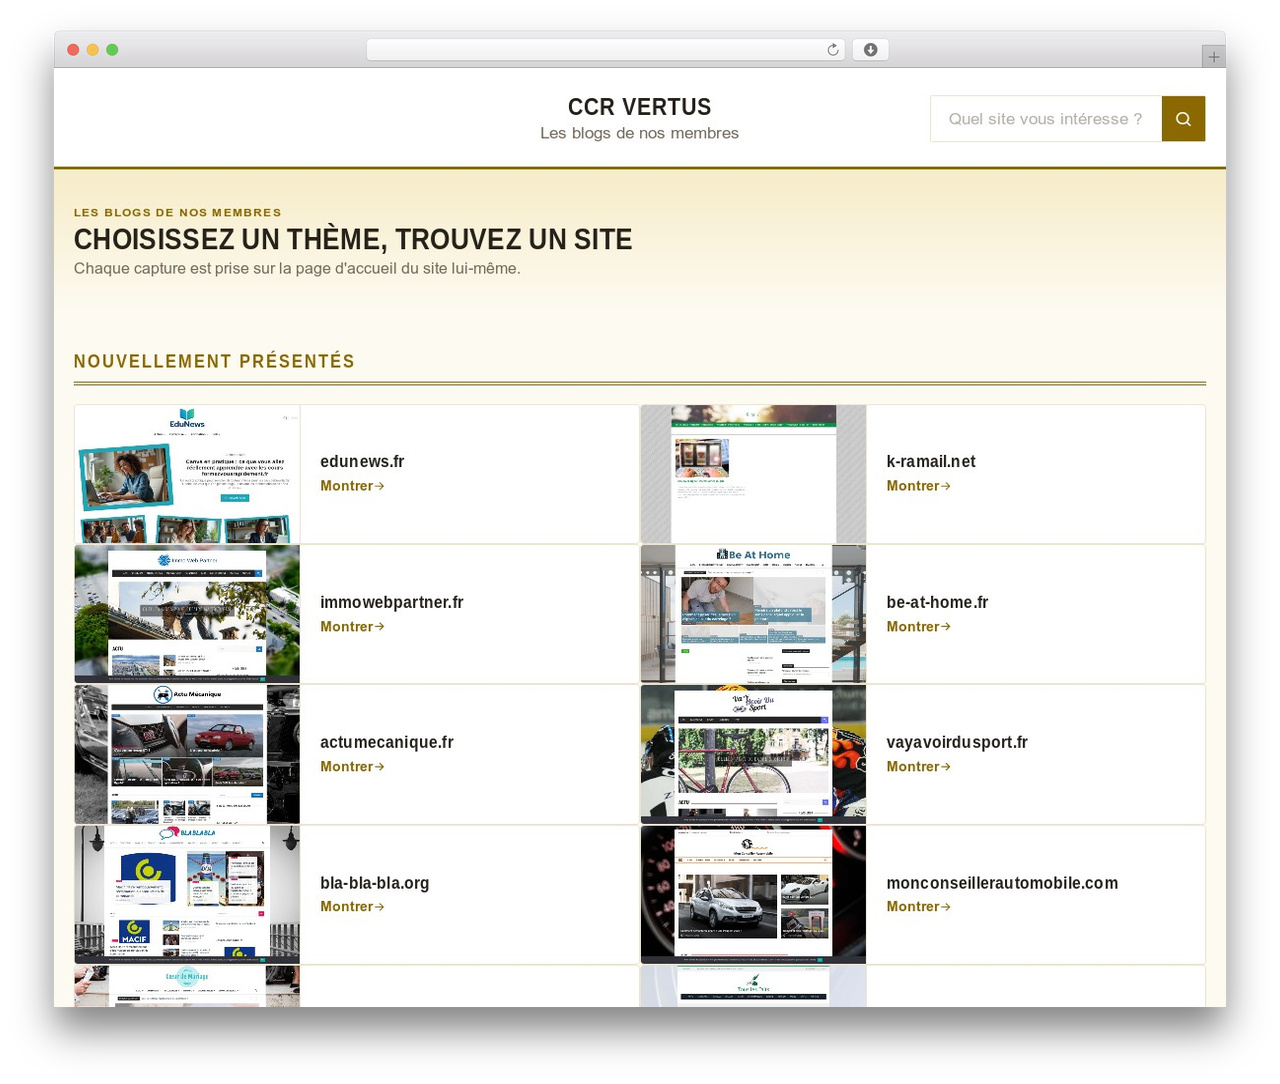Open the browser downloads icon

click(x=871, y=50)
